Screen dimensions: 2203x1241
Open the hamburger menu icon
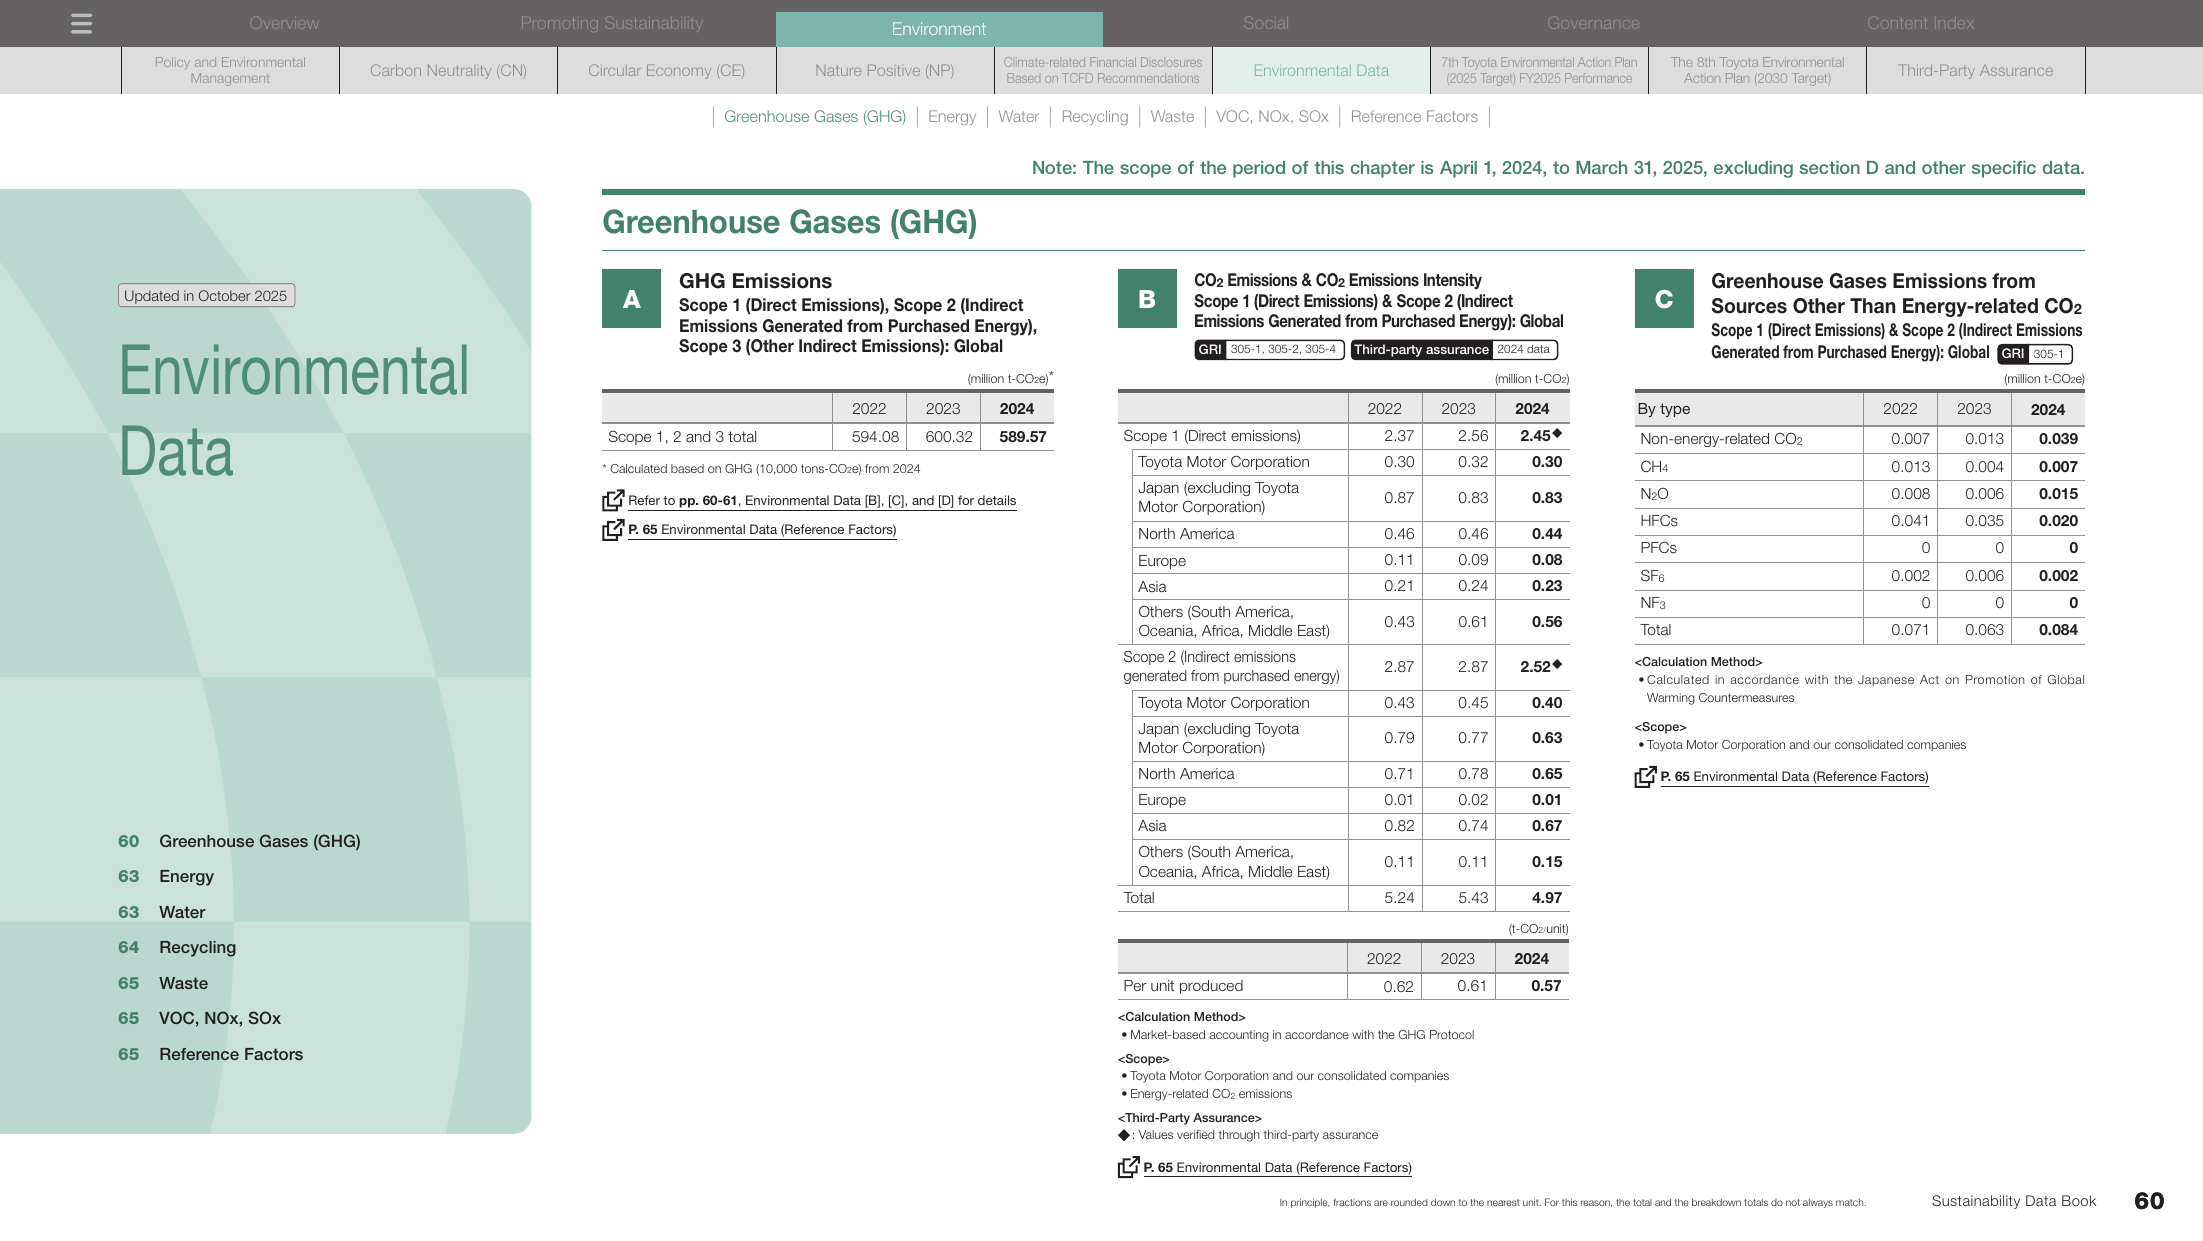82,23
